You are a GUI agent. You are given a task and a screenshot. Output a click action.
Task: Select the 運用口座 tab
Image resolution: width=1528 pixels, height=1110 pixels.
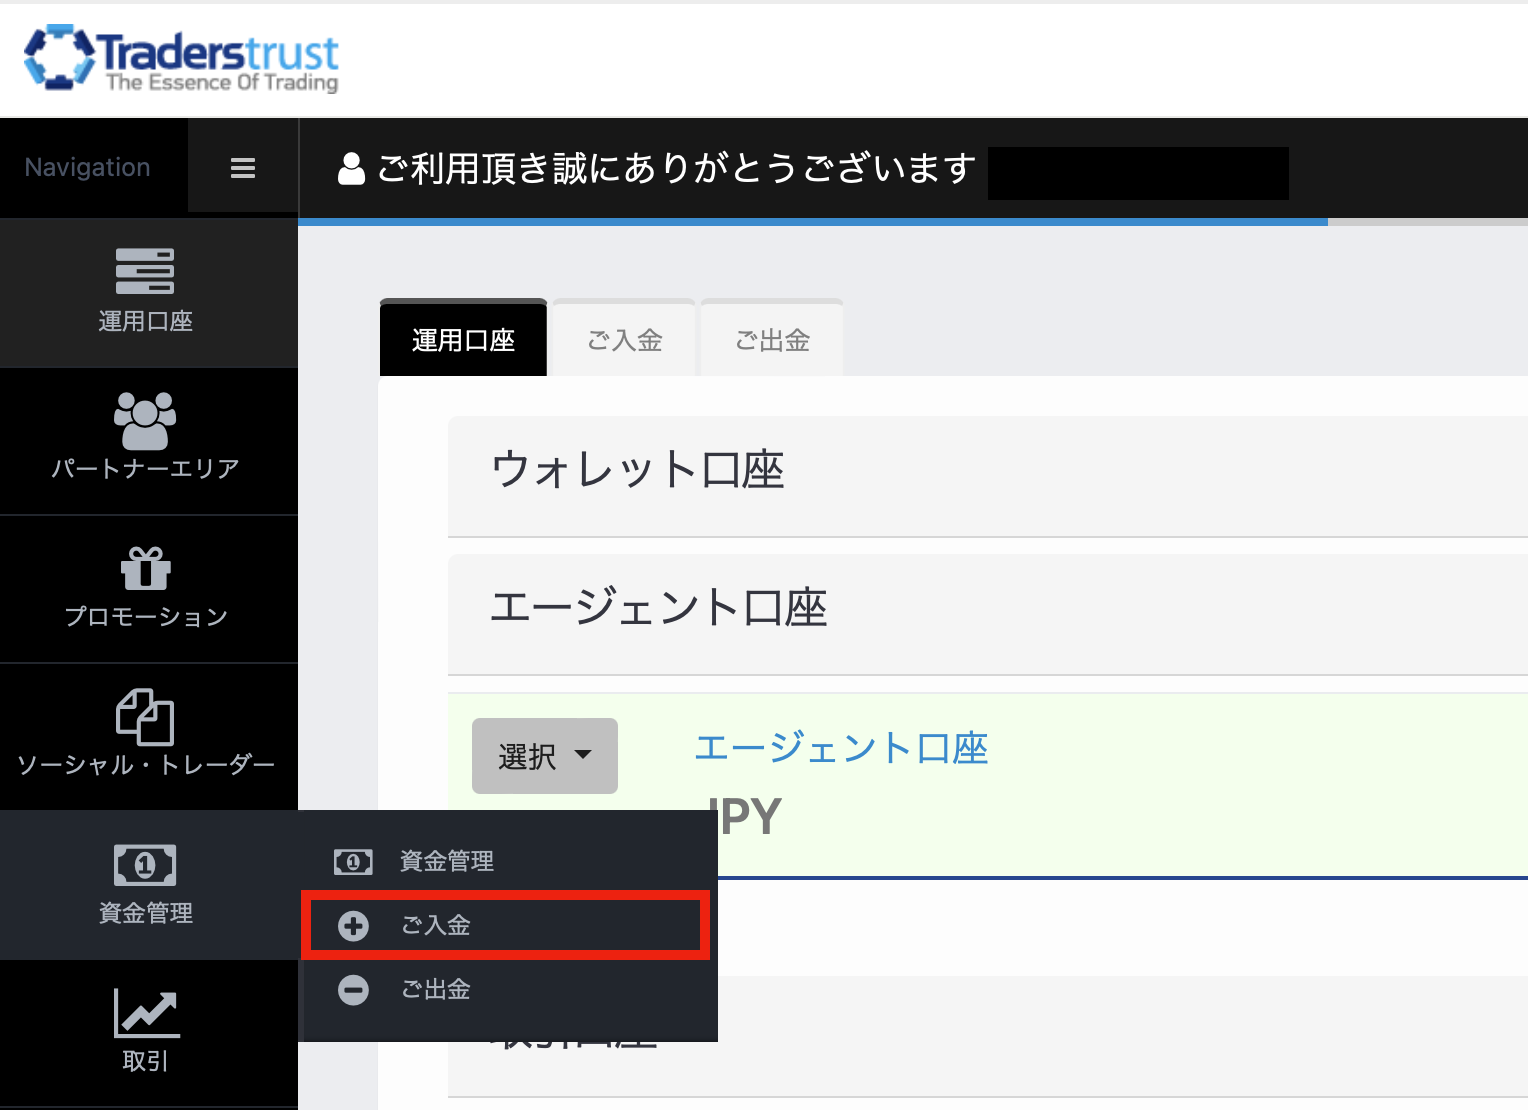[463, 341]
